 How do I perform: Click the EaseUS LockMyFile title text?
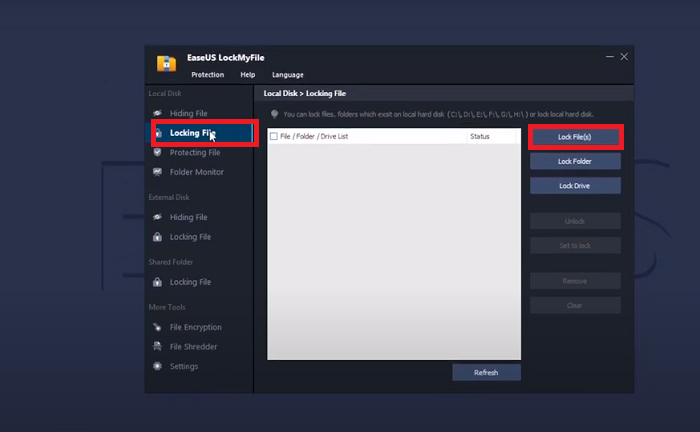pos(225,58)
